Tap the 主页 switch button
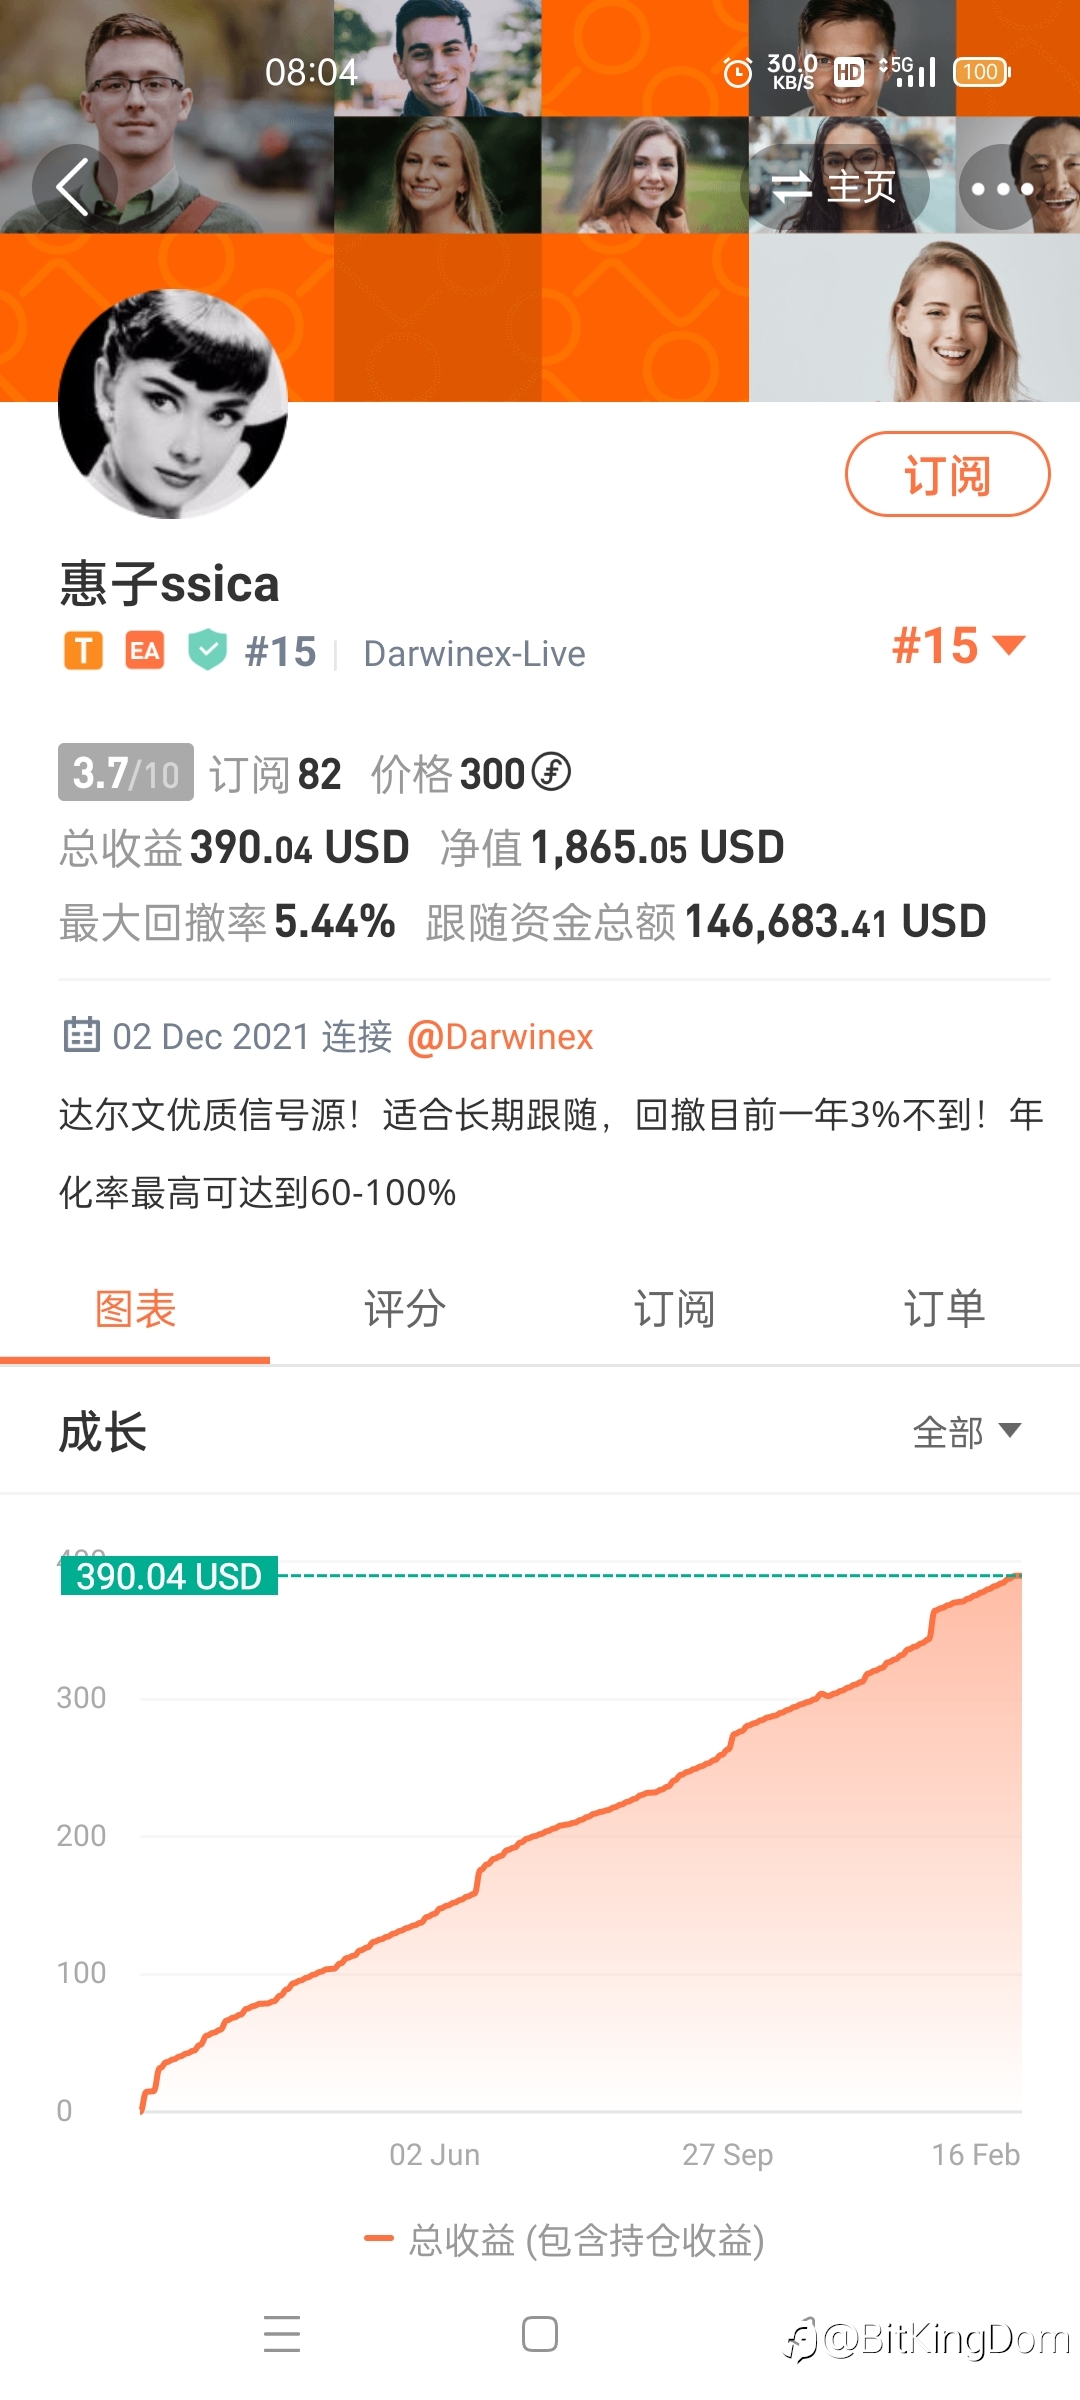1080x2400 pixels. point(836,187)
